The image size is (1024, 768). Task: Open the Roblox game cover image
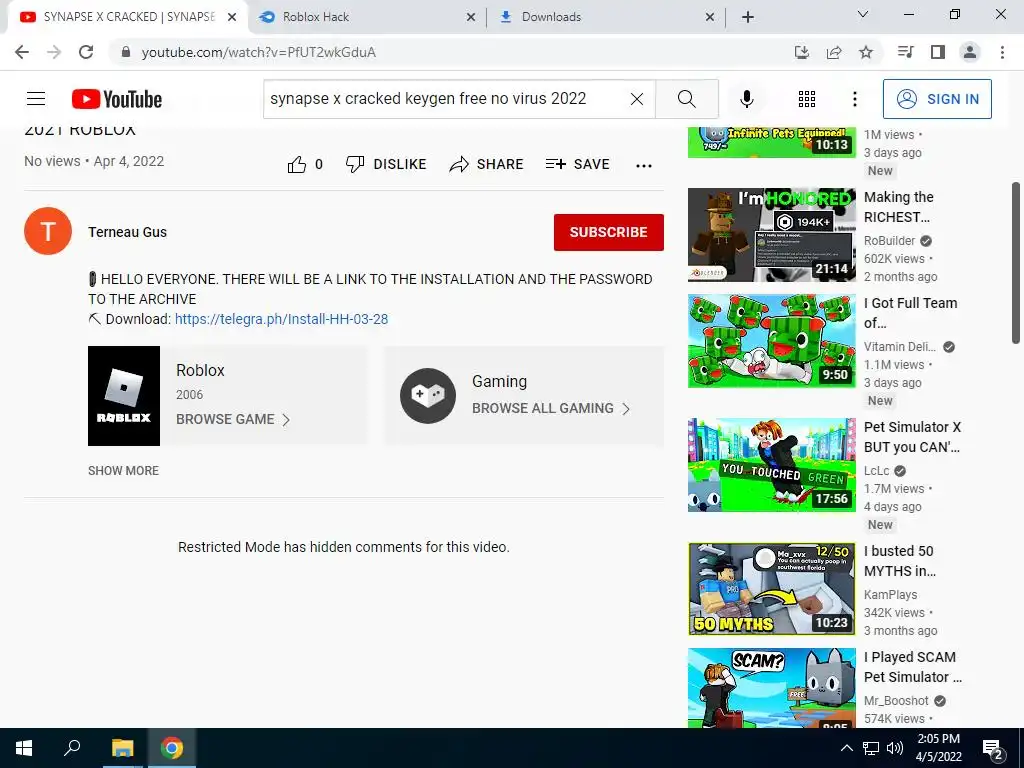pyautogui.click(x=124, y=396)
